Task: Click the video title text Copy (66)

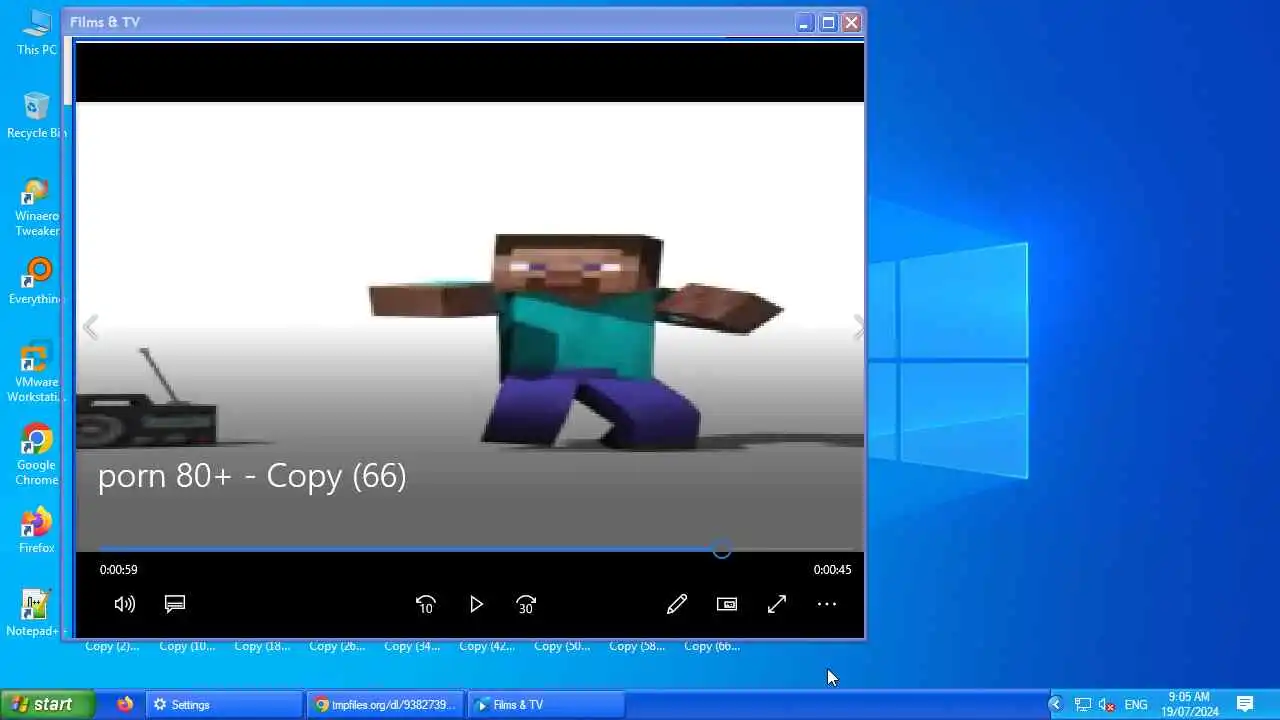Action: pyautogui.click(x=252, y=476)
